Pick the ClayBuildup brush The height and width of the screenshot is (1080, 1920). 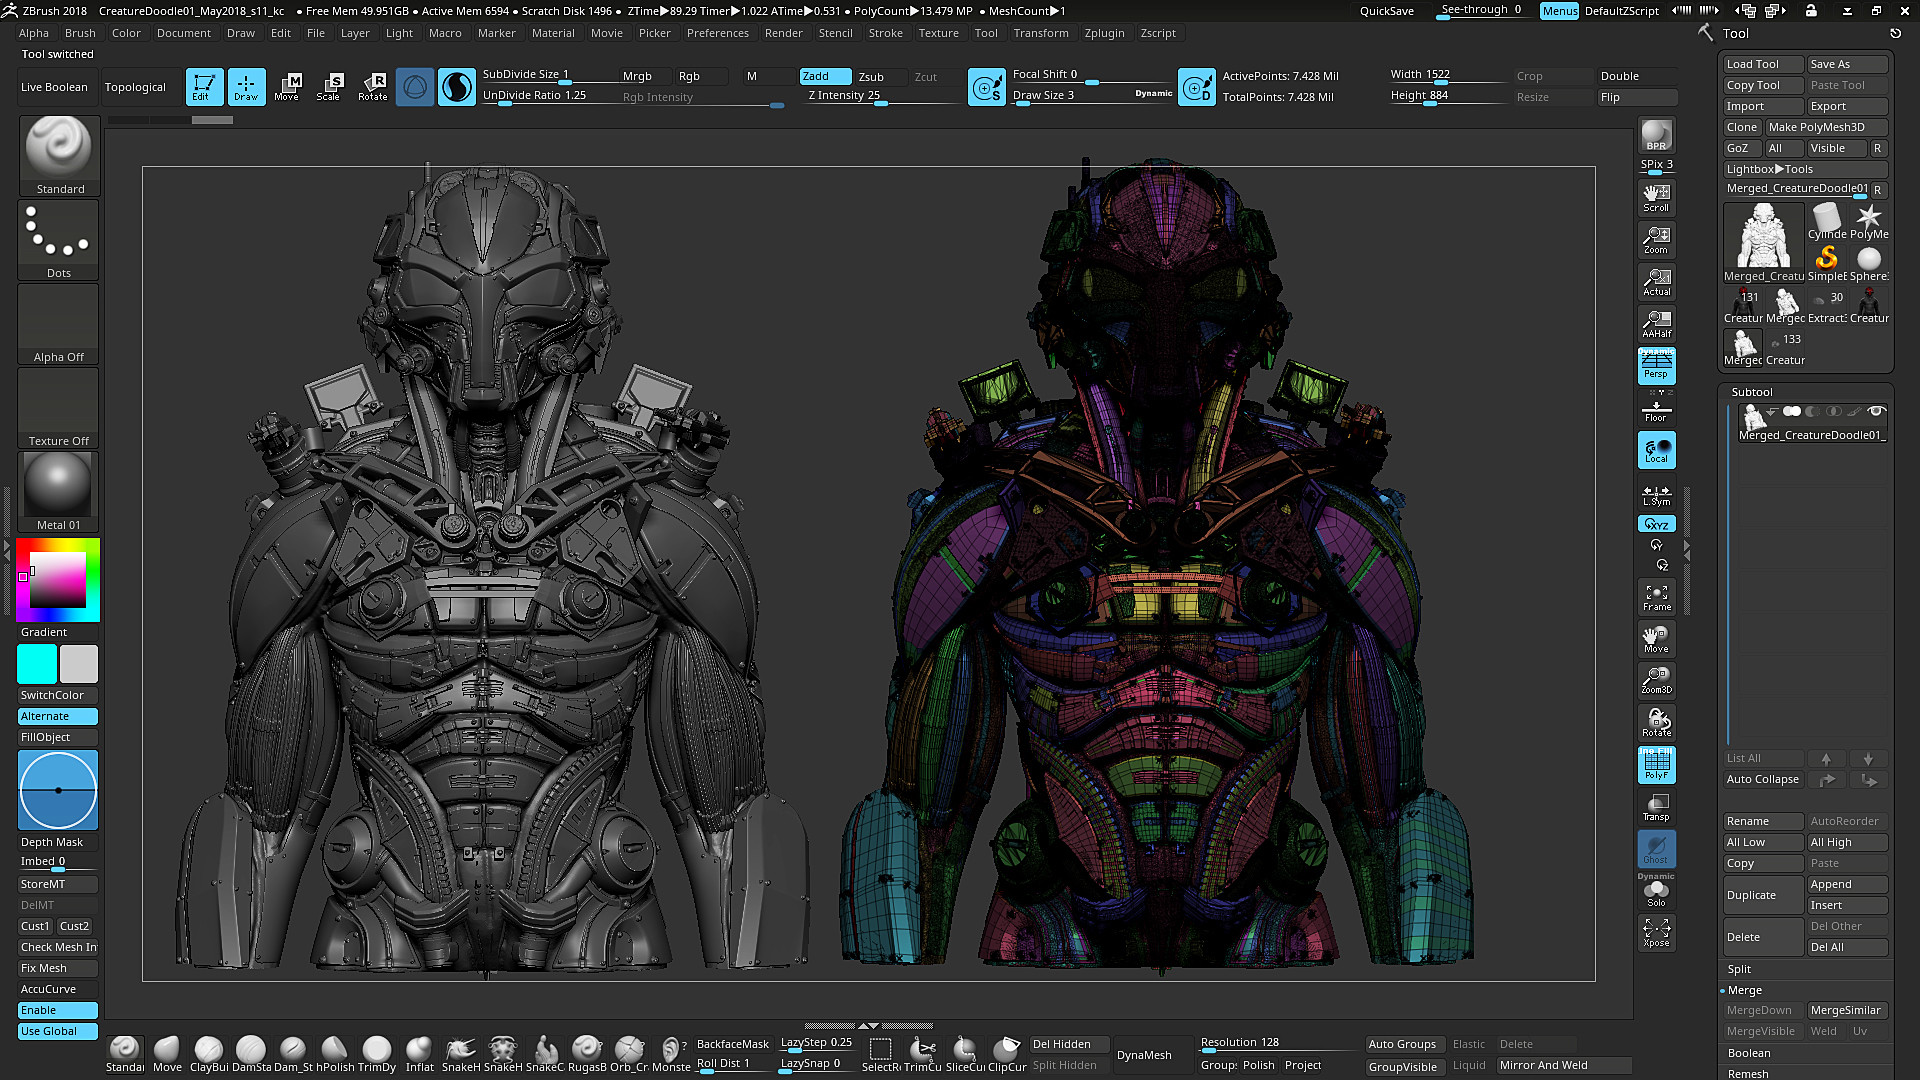pos(209,1054)
